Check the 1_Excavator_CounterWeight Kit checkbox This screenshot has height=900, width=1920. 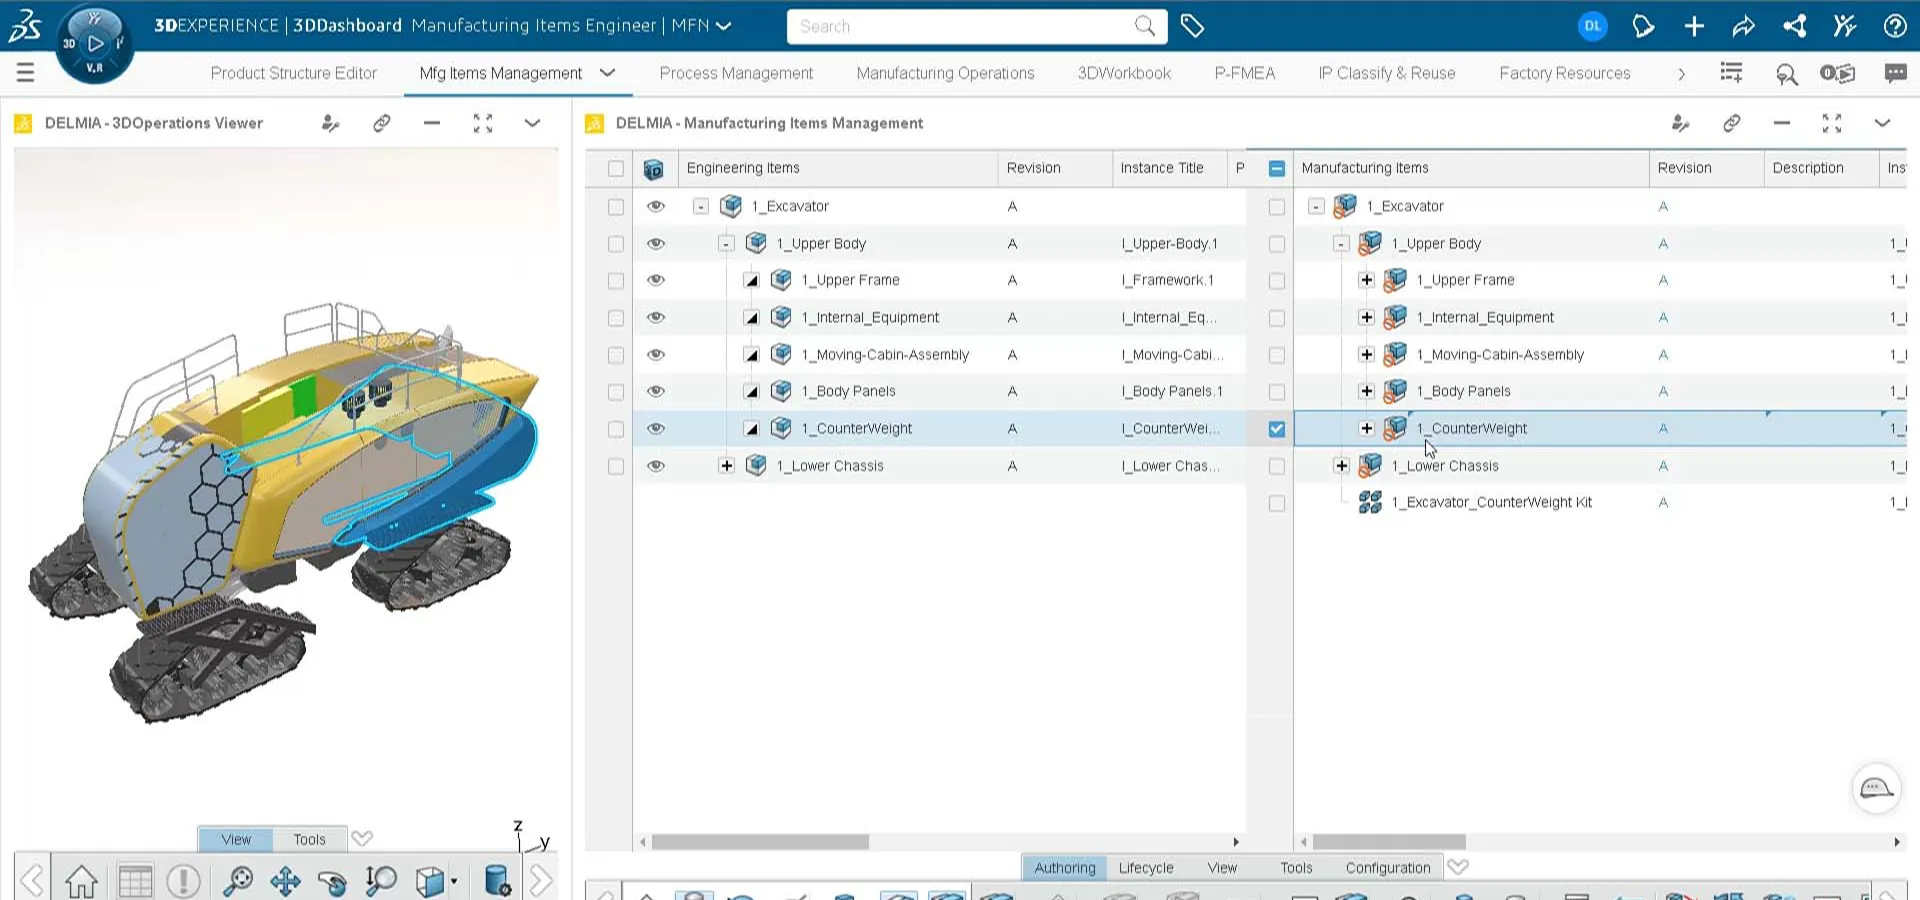[1277, 503]
